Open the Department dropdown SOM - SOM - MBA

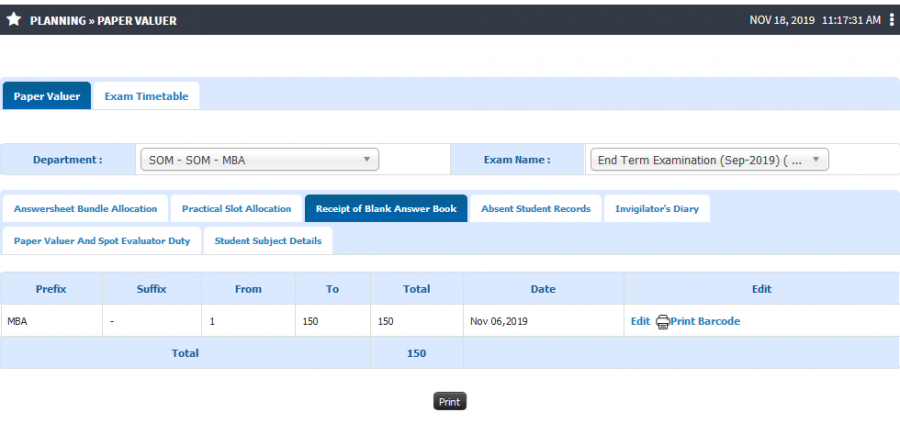(x=259, y=160)
